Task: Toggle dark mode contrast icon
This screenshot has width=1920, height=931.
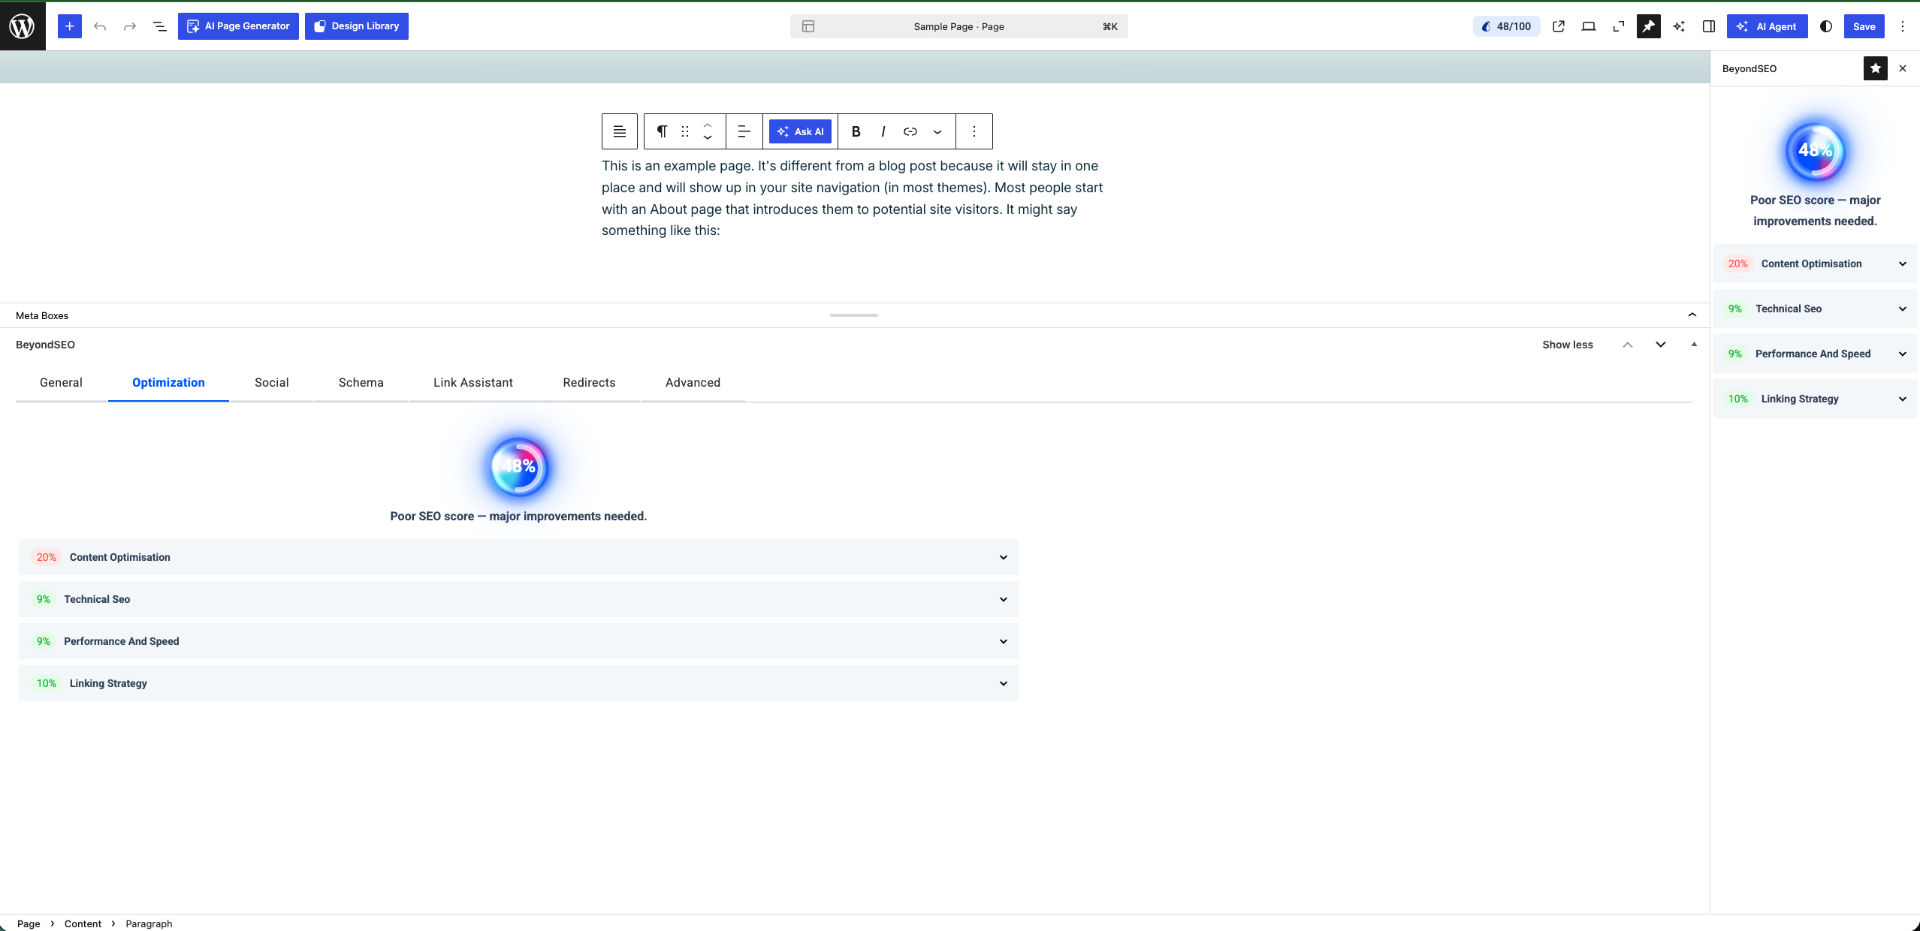Action: pos(1826,26)
